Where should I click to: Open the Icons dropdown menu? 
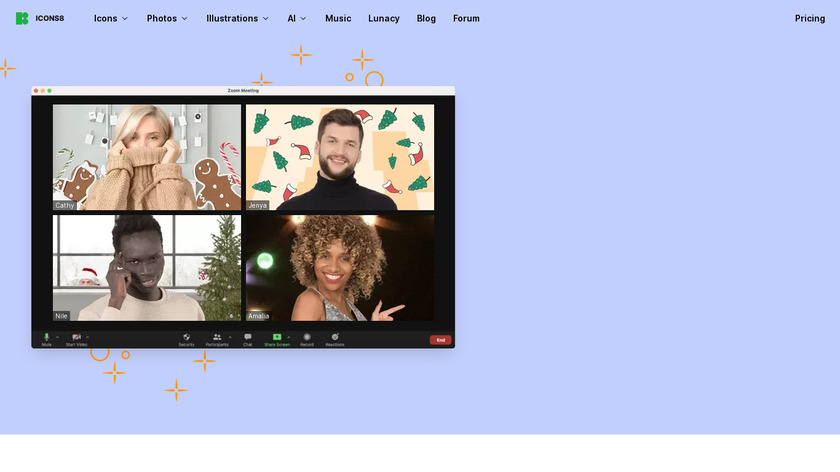coord(111,18)
